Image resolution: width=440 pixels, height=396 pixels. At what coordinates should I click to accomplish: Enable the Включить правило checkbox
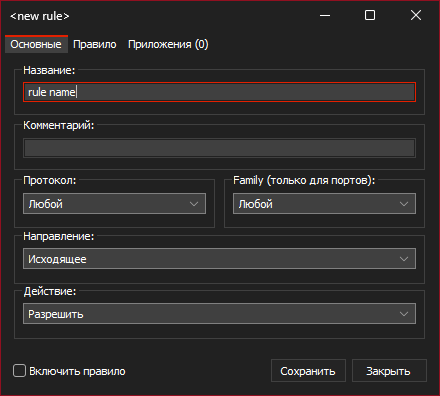pyautogui.click(x=19, y=371)
